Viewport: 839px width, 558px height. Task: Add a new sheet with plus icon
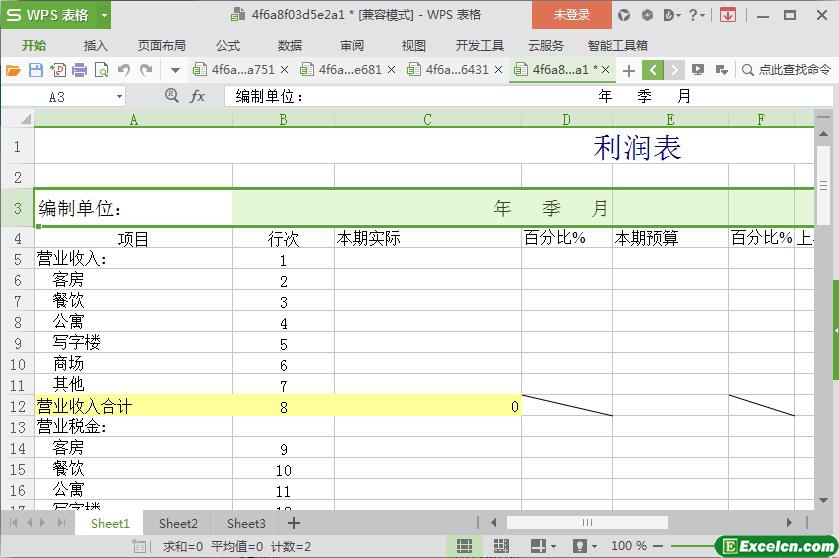coord(294,523)
